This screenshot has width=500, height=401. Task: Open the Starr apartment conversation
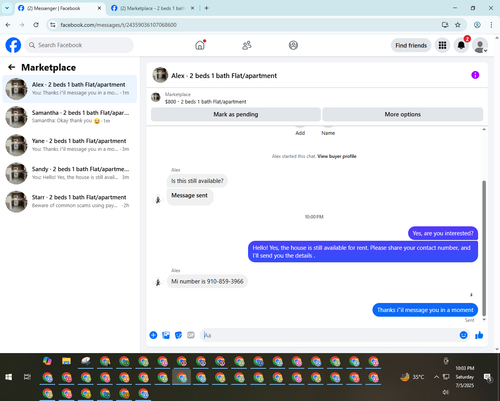click(69, 201)
